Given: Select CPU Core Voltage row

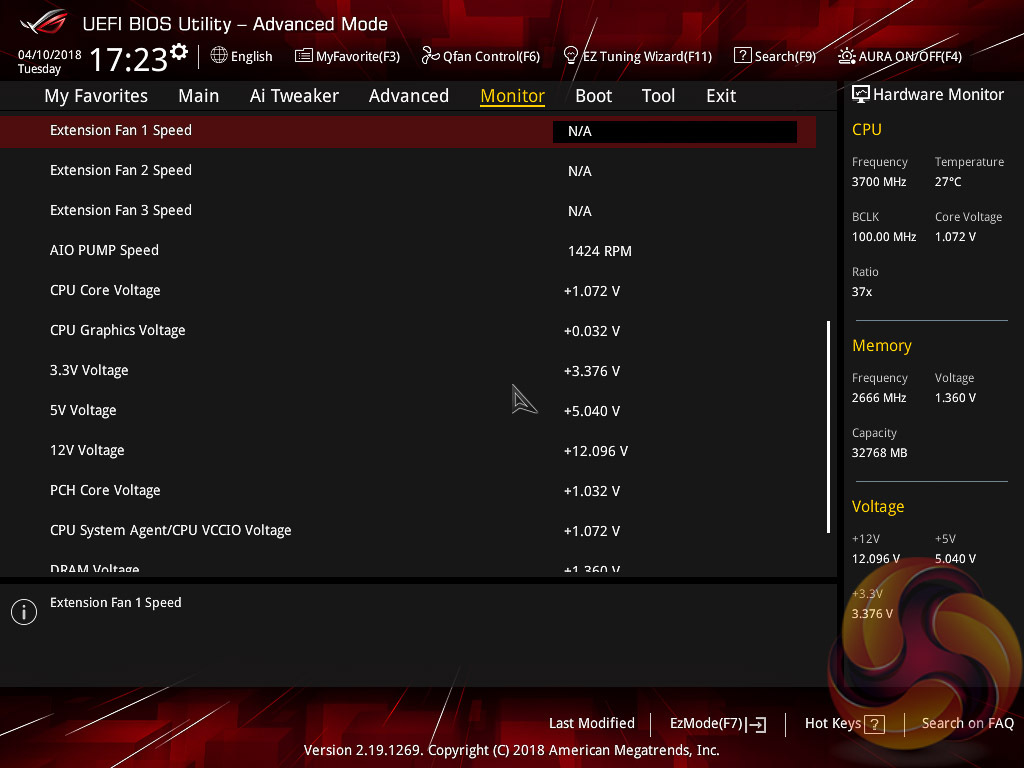Looking at the screenshot, I should pyautogui.click(x=408, y=291).
